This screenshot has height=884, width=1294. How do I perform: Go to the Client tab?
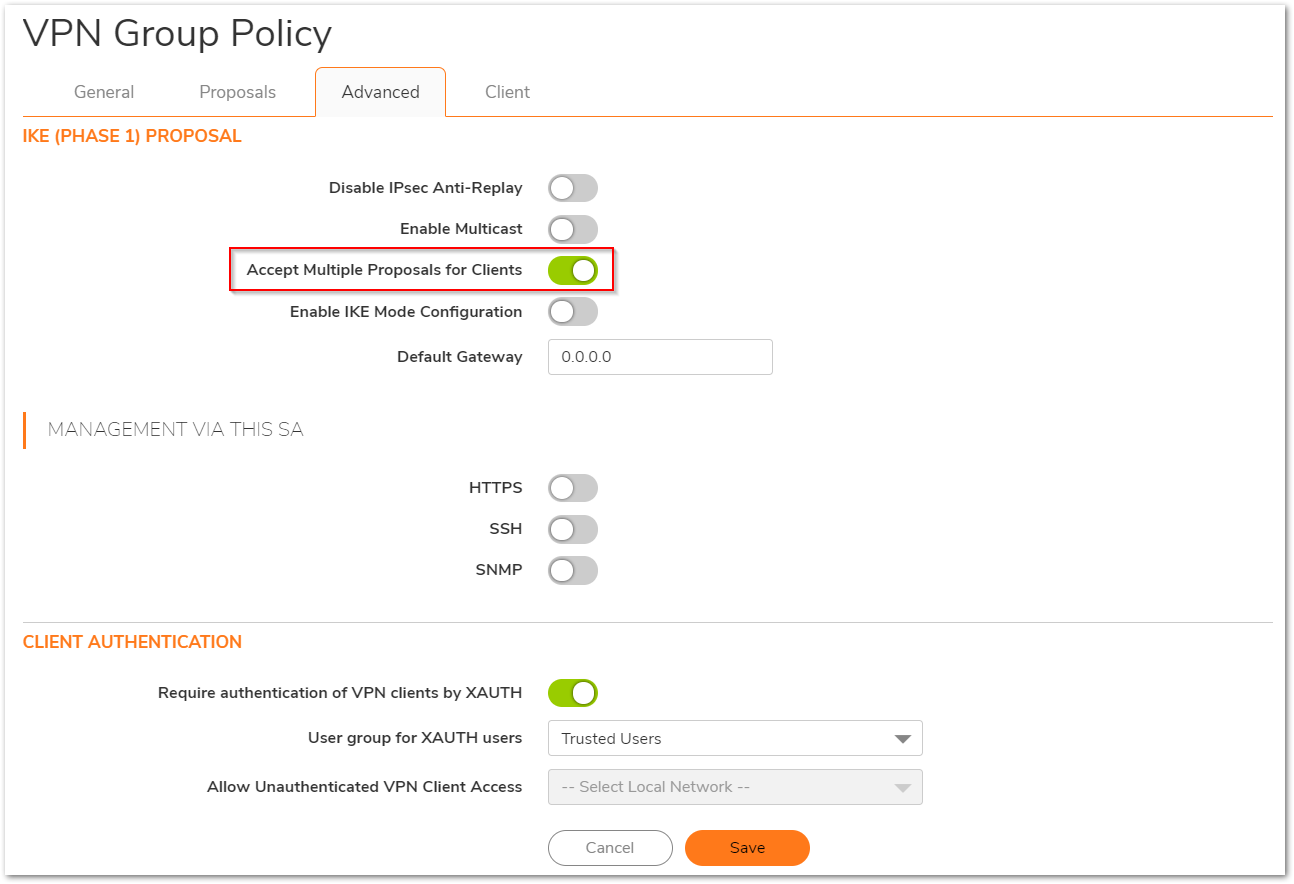pyautogui.click(x=507, y=92)
